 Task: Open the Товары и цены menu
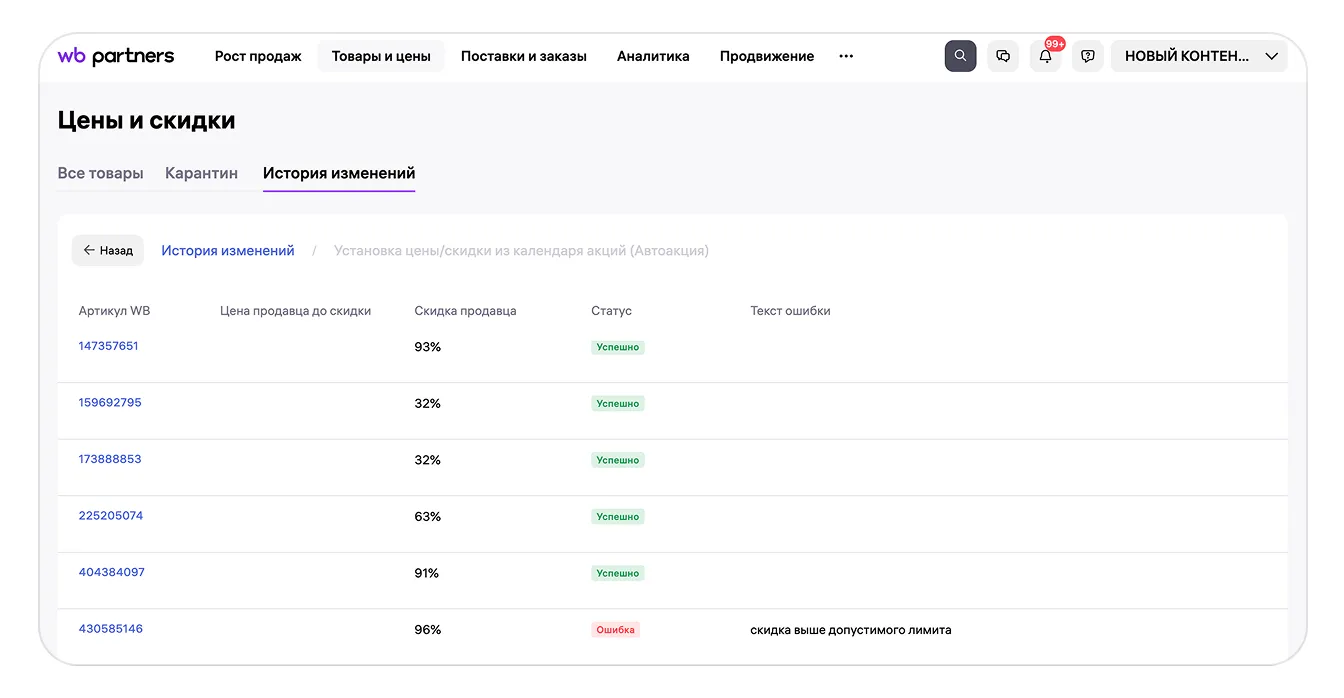[x=381, y=56]
